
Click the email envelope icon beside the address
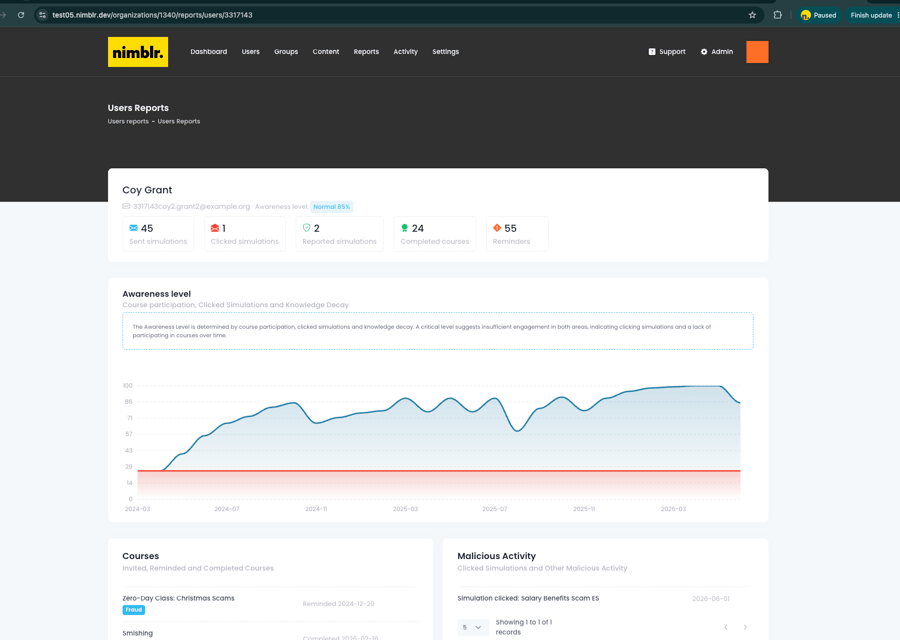pyautogui.click(x=126, y=207)
